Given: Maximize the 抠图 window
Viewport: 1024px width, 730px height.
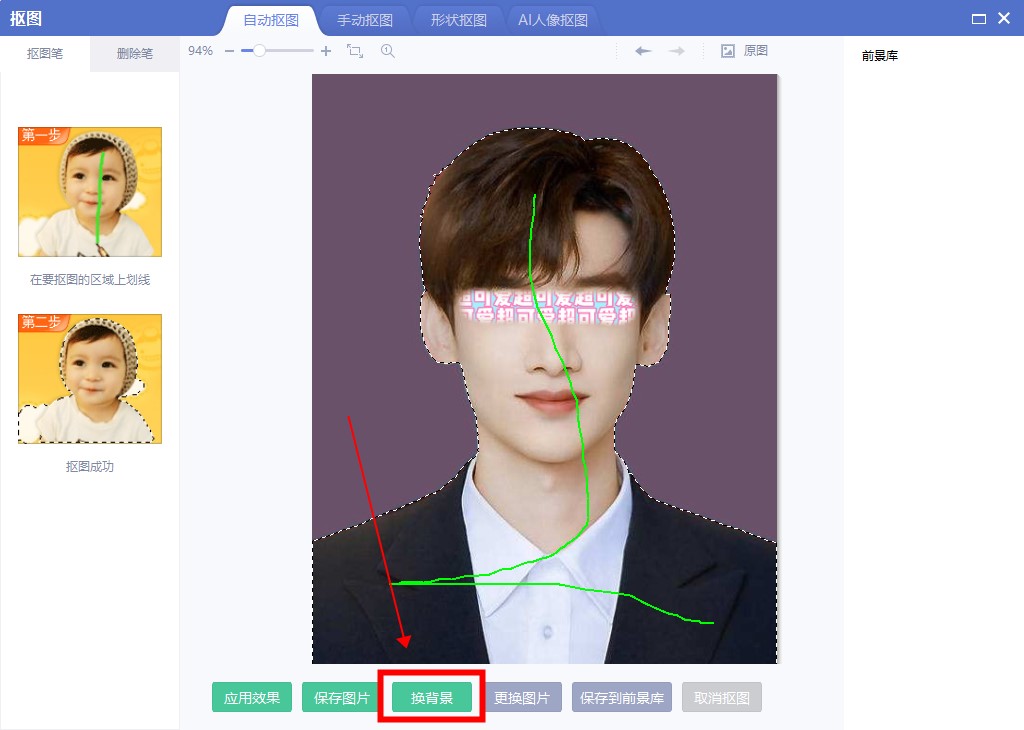Looking at the screenshot, I should coord(978,19).
